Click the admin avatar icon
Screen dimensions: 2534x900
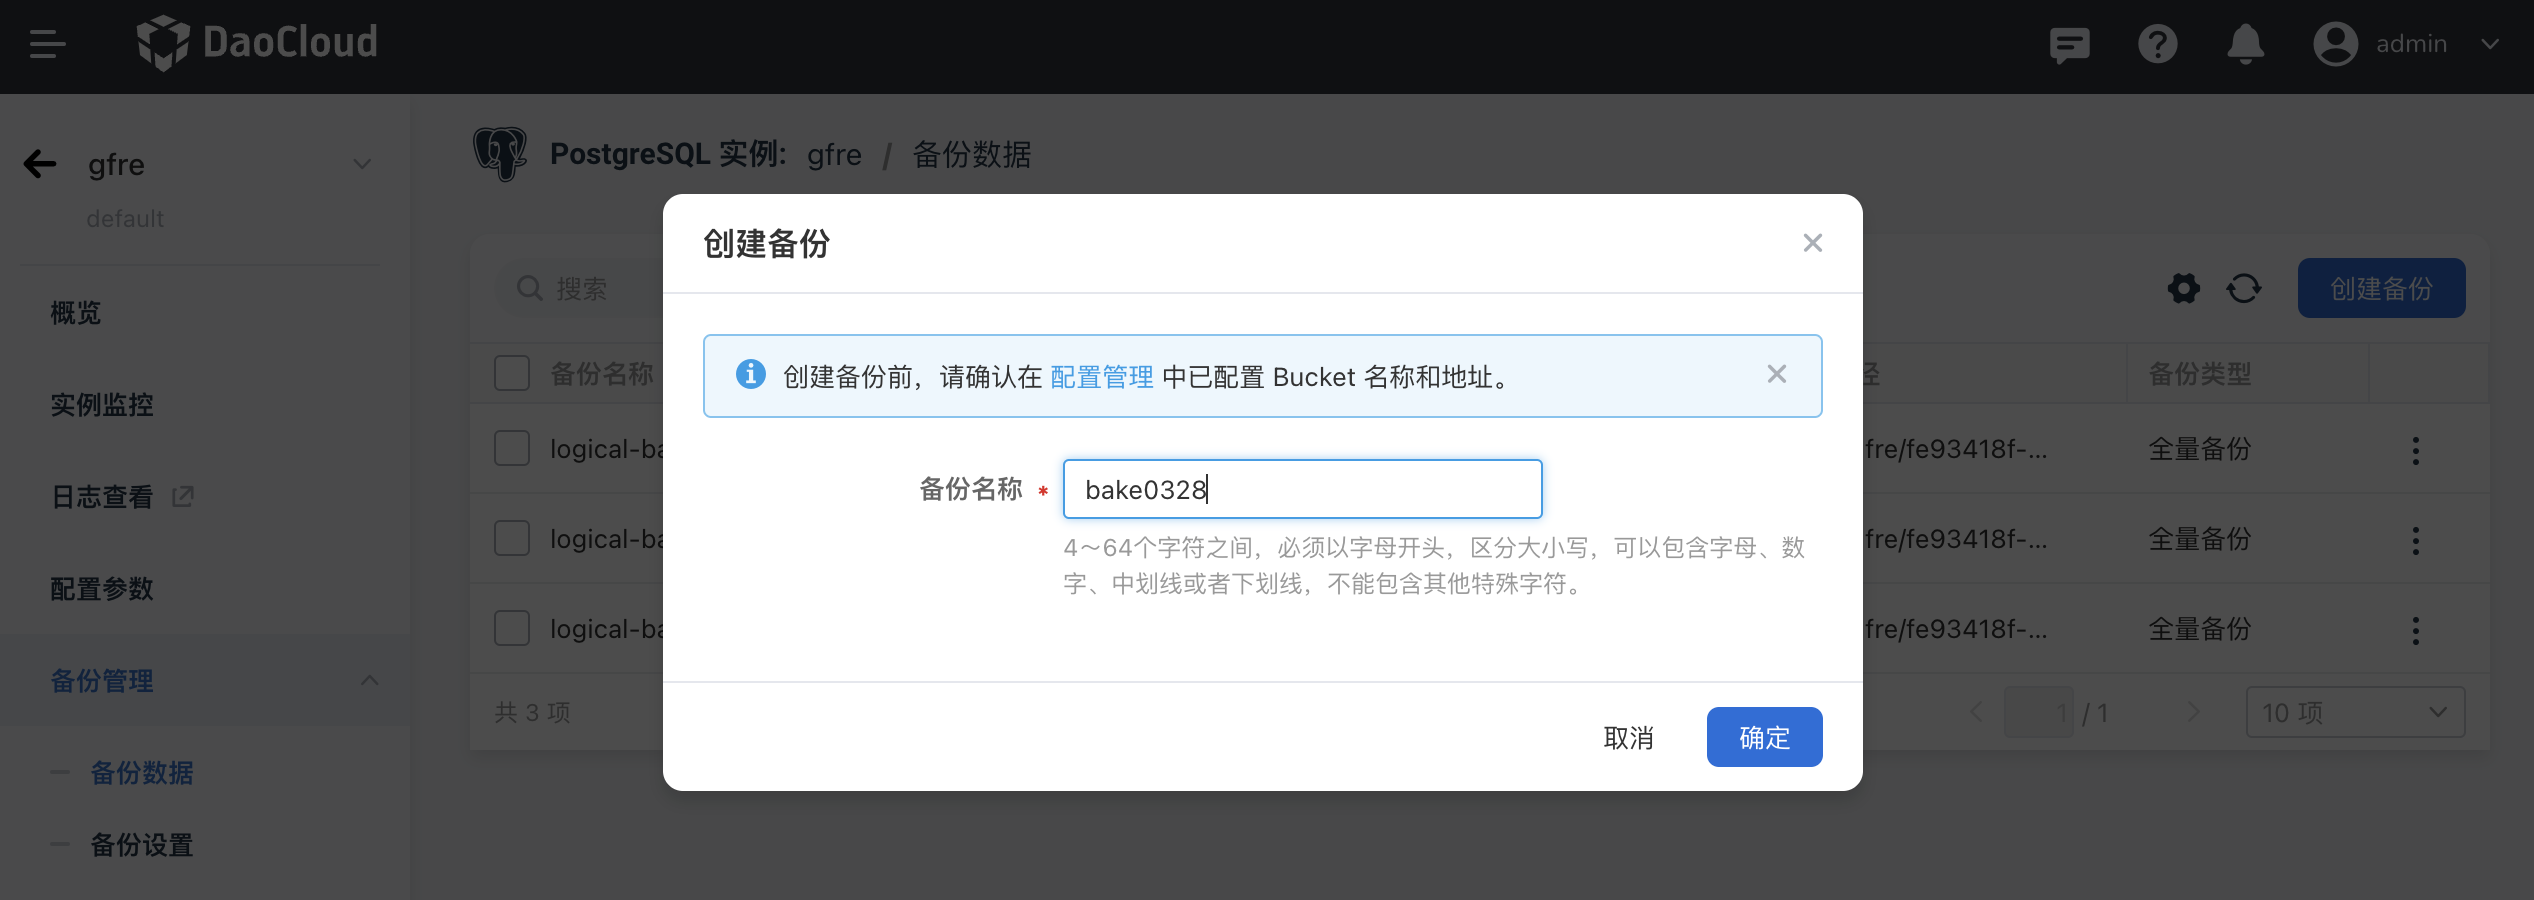pyautogui.click(x=2335, y=44)
